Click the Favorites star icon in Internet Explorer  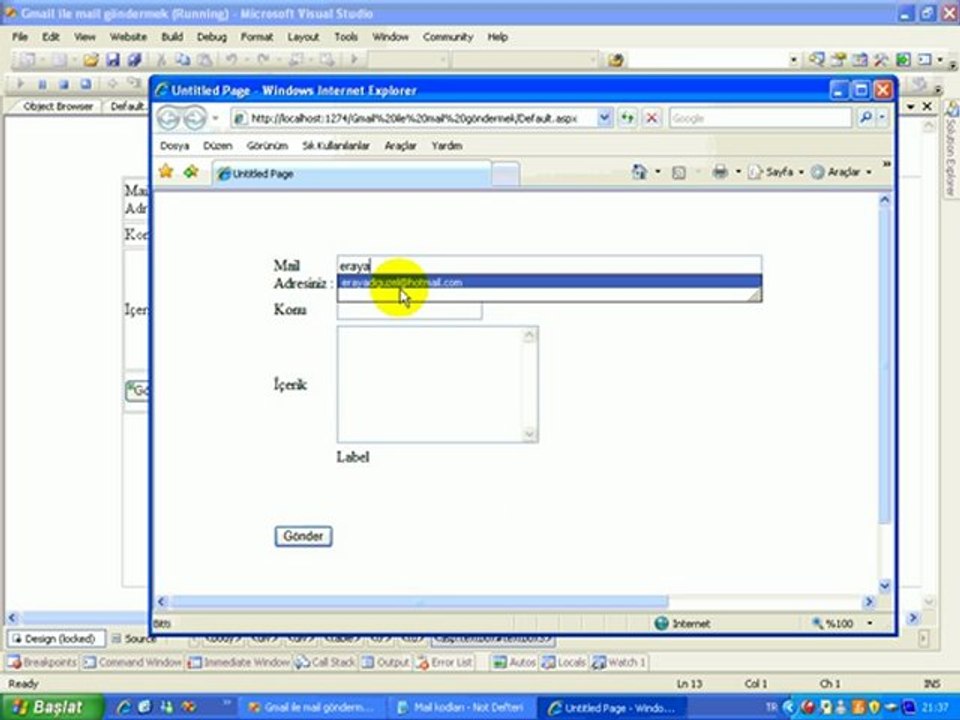tap(165, 172)
